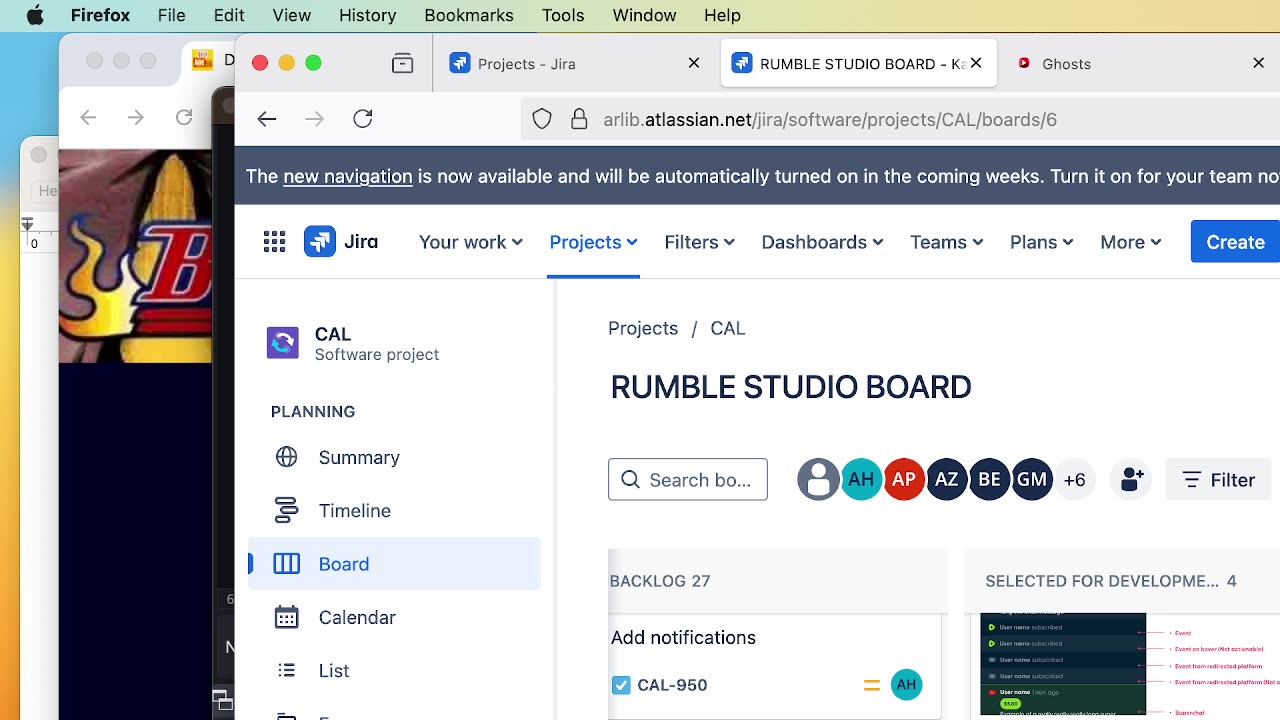The height and width of the screenshot is (720, 1280).
Task: Filter board by unassigned avatar
Action: click(818, 480)
